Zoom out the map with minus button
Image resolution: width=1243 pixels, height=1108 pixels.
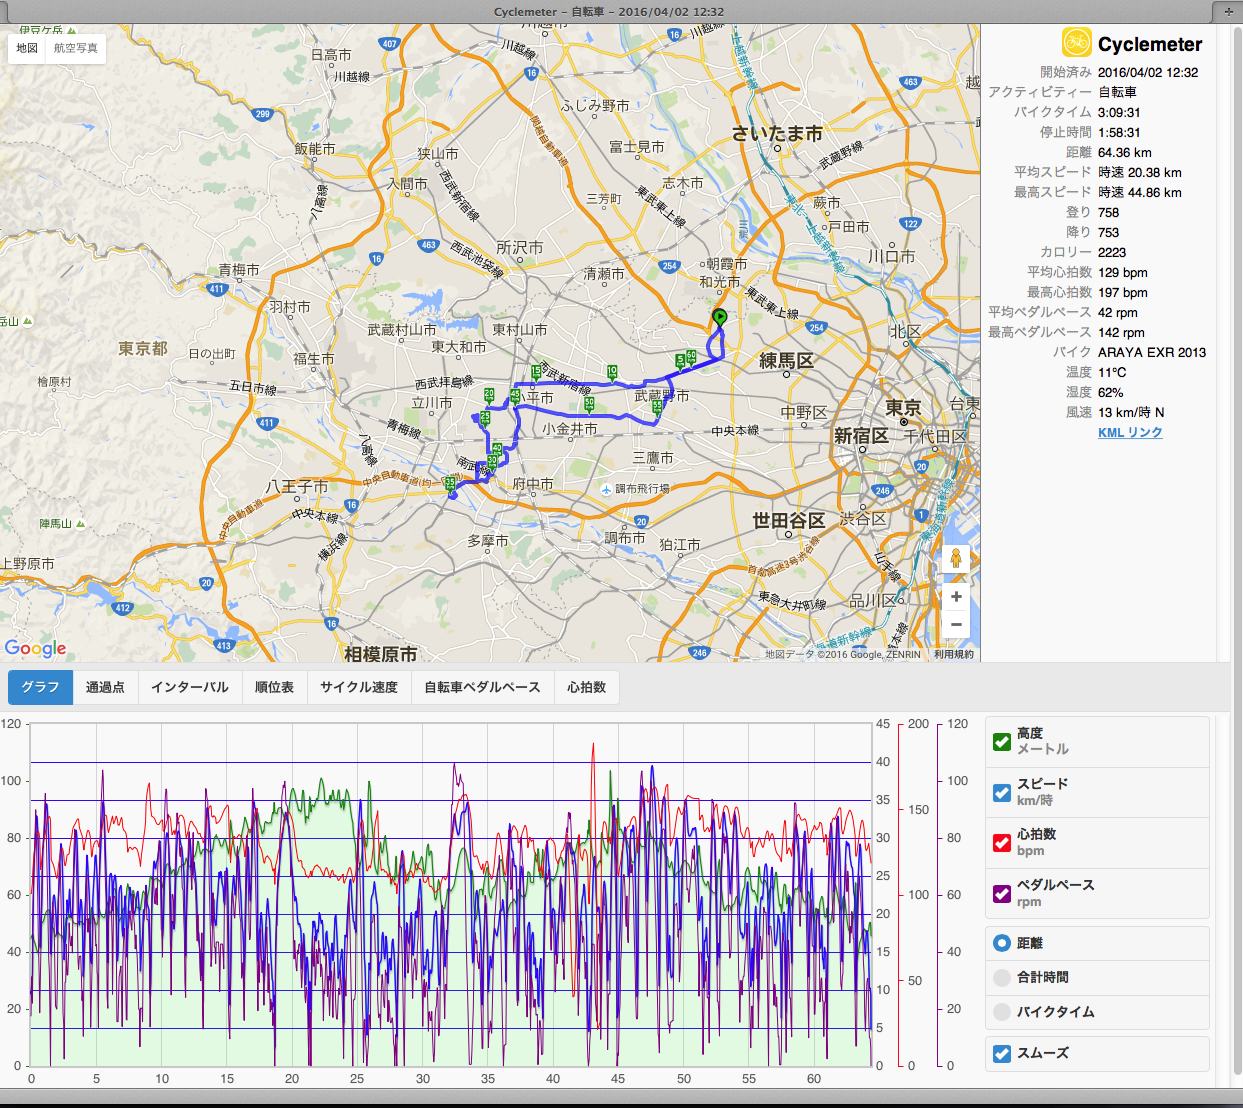(x=956, y=625)
